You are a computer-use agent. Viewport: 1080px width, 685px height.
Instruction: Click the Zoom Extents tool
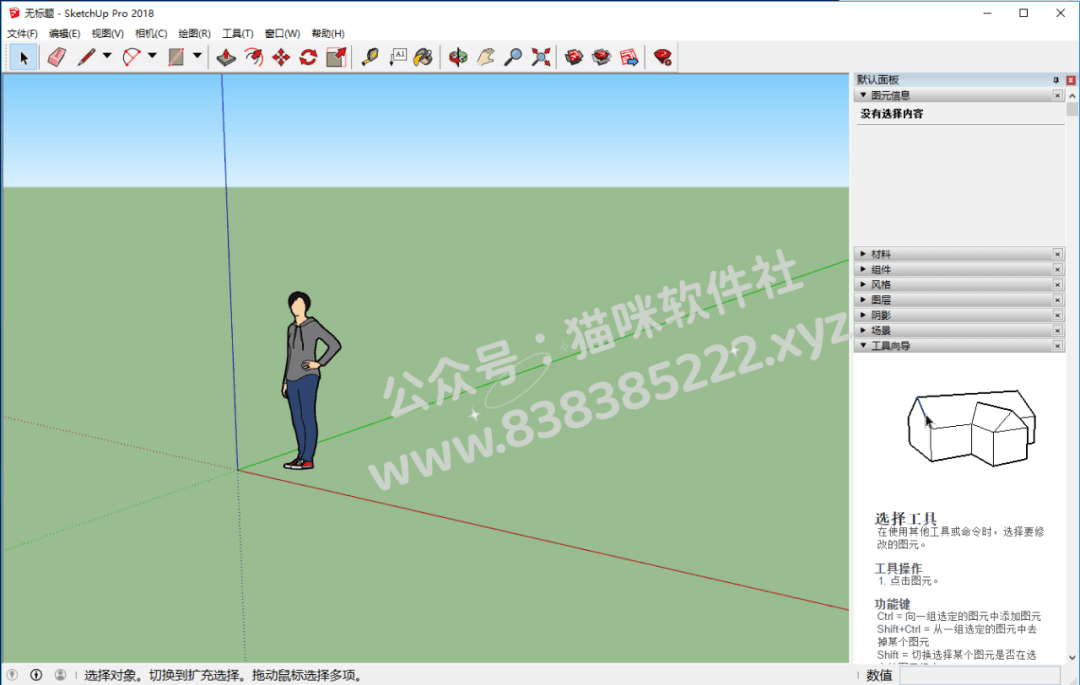coord(541,57)
